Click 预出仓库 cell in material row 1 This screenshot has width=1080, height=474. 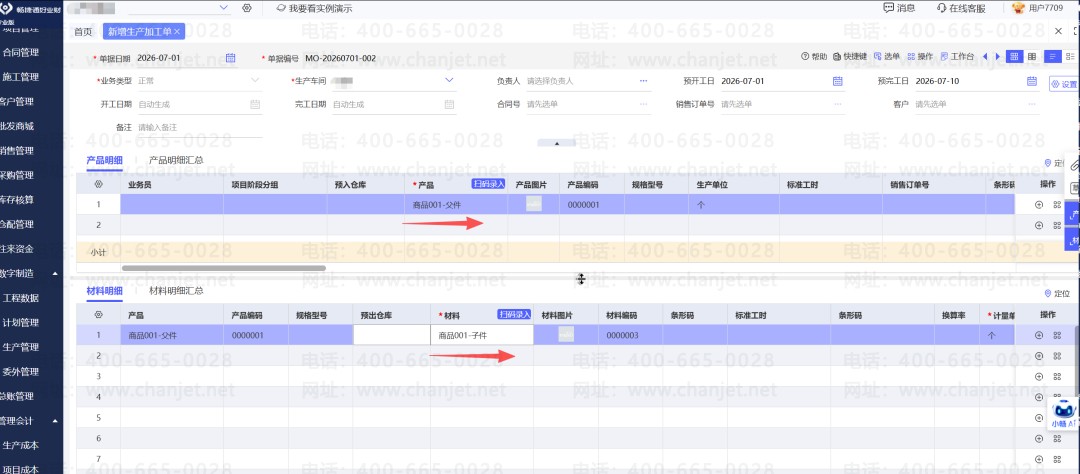(x=391, y=335)
